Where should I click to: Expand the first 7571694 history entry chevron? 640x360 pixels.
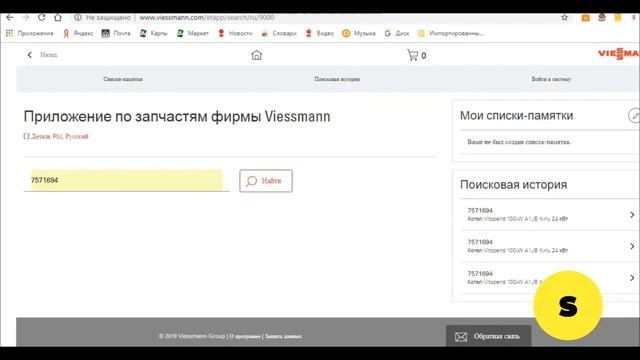[632, 215]
